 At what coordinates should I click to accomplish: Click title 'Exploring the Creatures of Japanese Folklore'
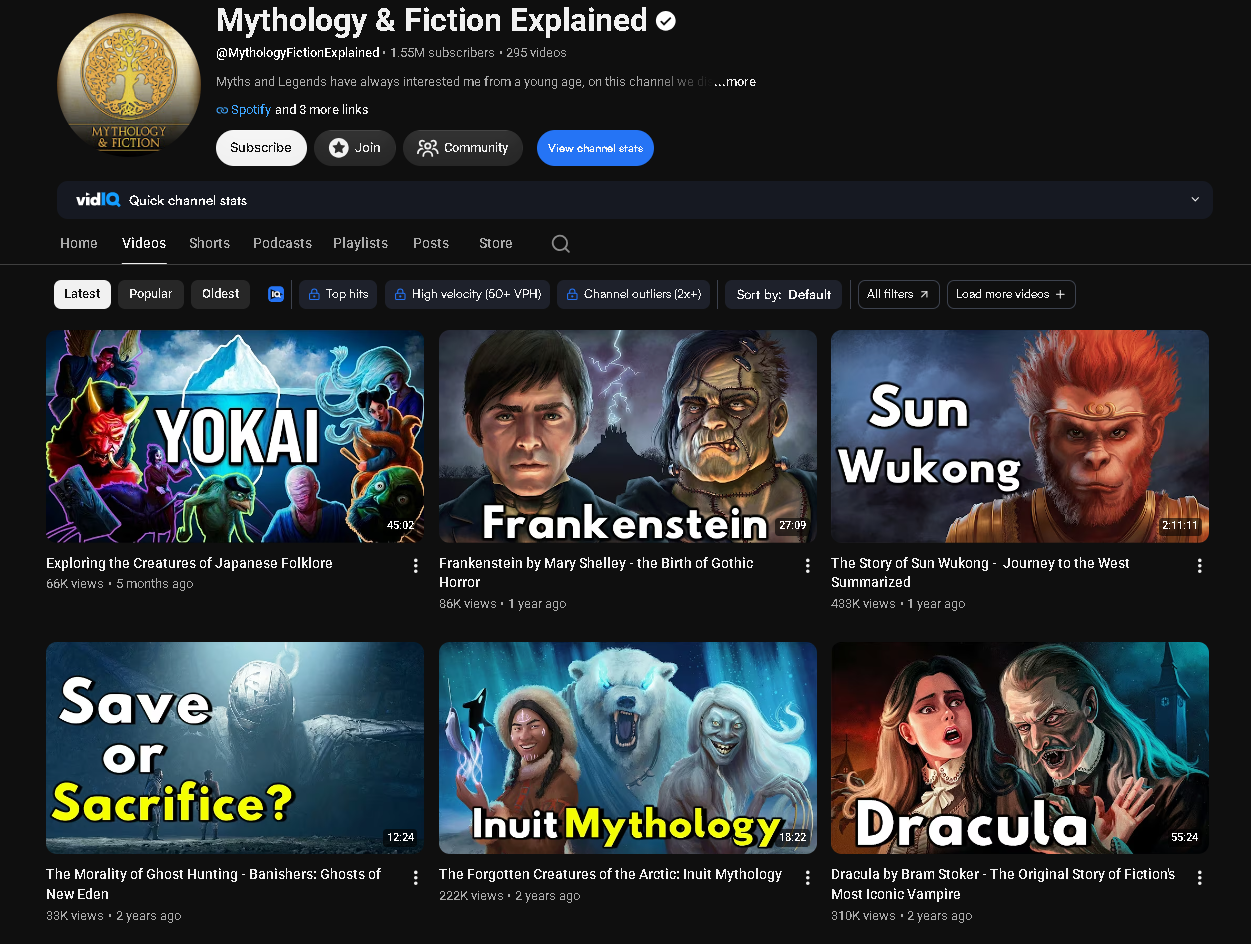coord(189,563)
